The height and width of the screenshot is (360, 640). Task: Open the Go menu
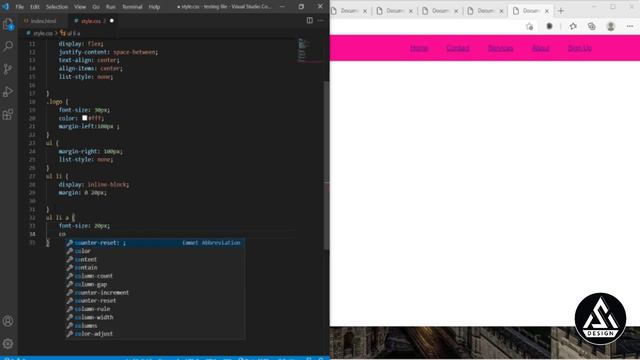pyautogui.click(x=96, y=7)
